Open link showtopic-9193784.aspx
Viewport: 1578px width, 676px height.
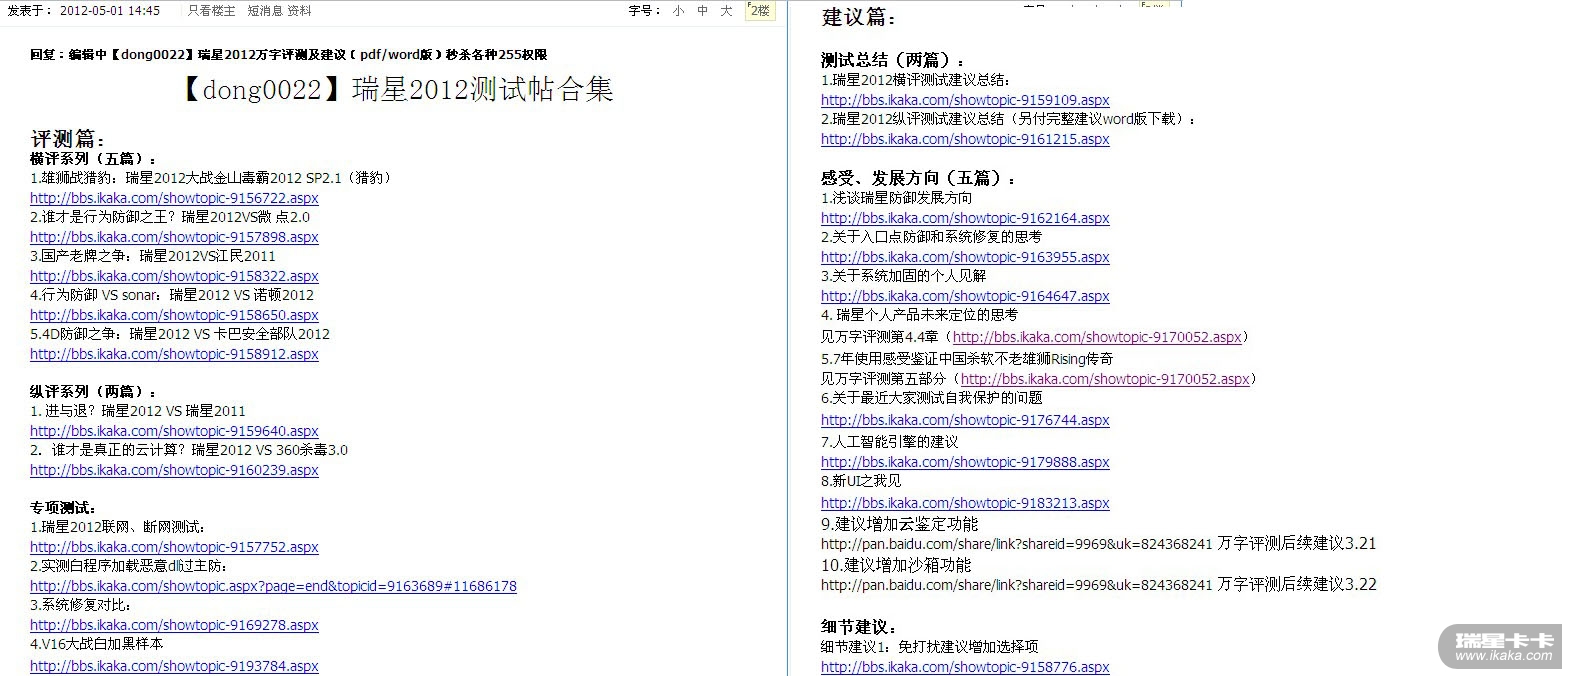click(174, 666)
